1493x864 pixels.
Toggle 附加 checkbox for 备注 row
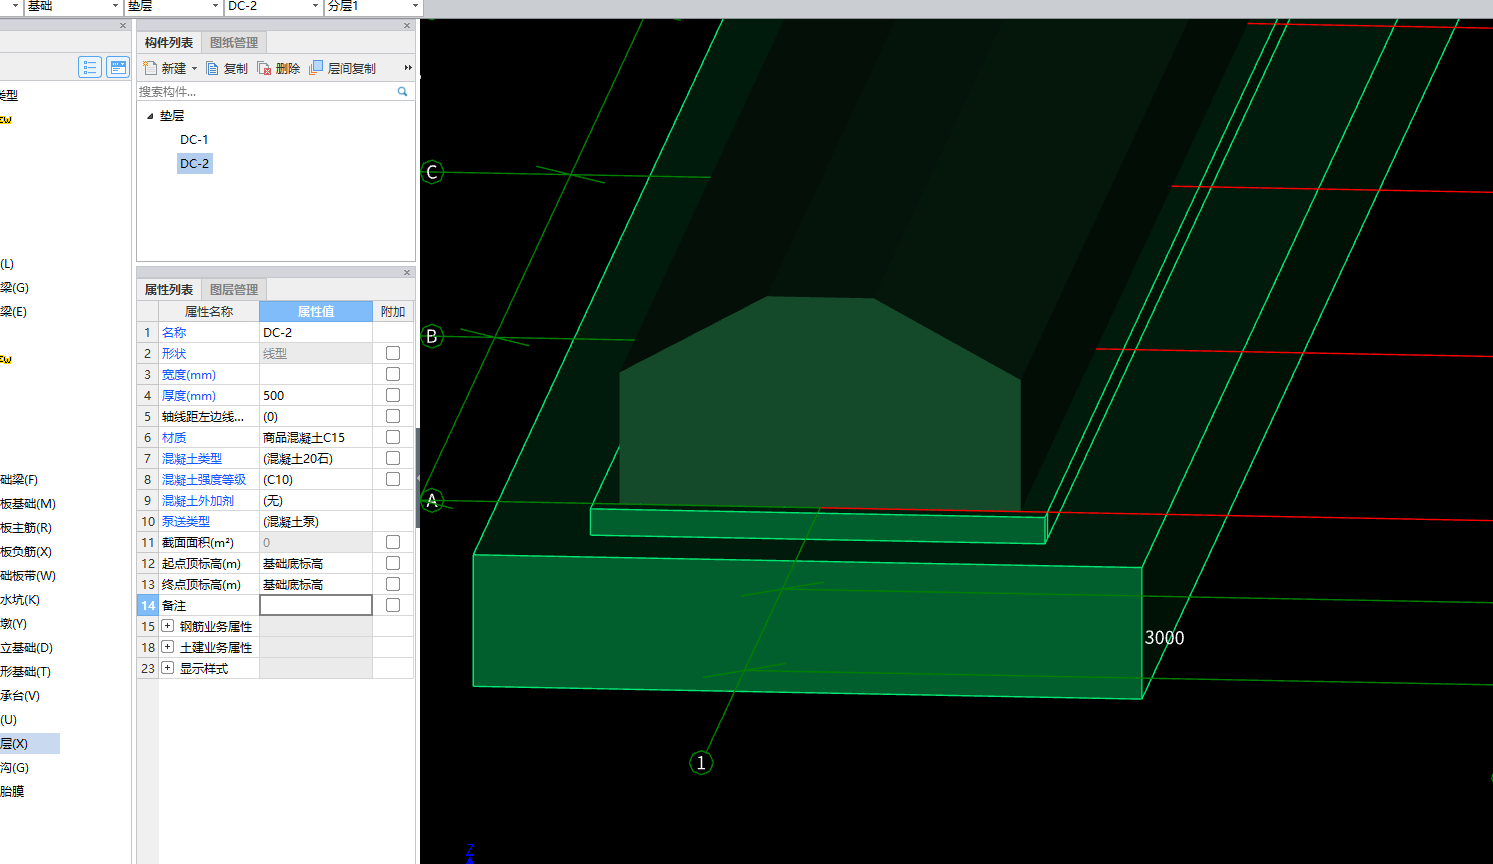(393, 605)
